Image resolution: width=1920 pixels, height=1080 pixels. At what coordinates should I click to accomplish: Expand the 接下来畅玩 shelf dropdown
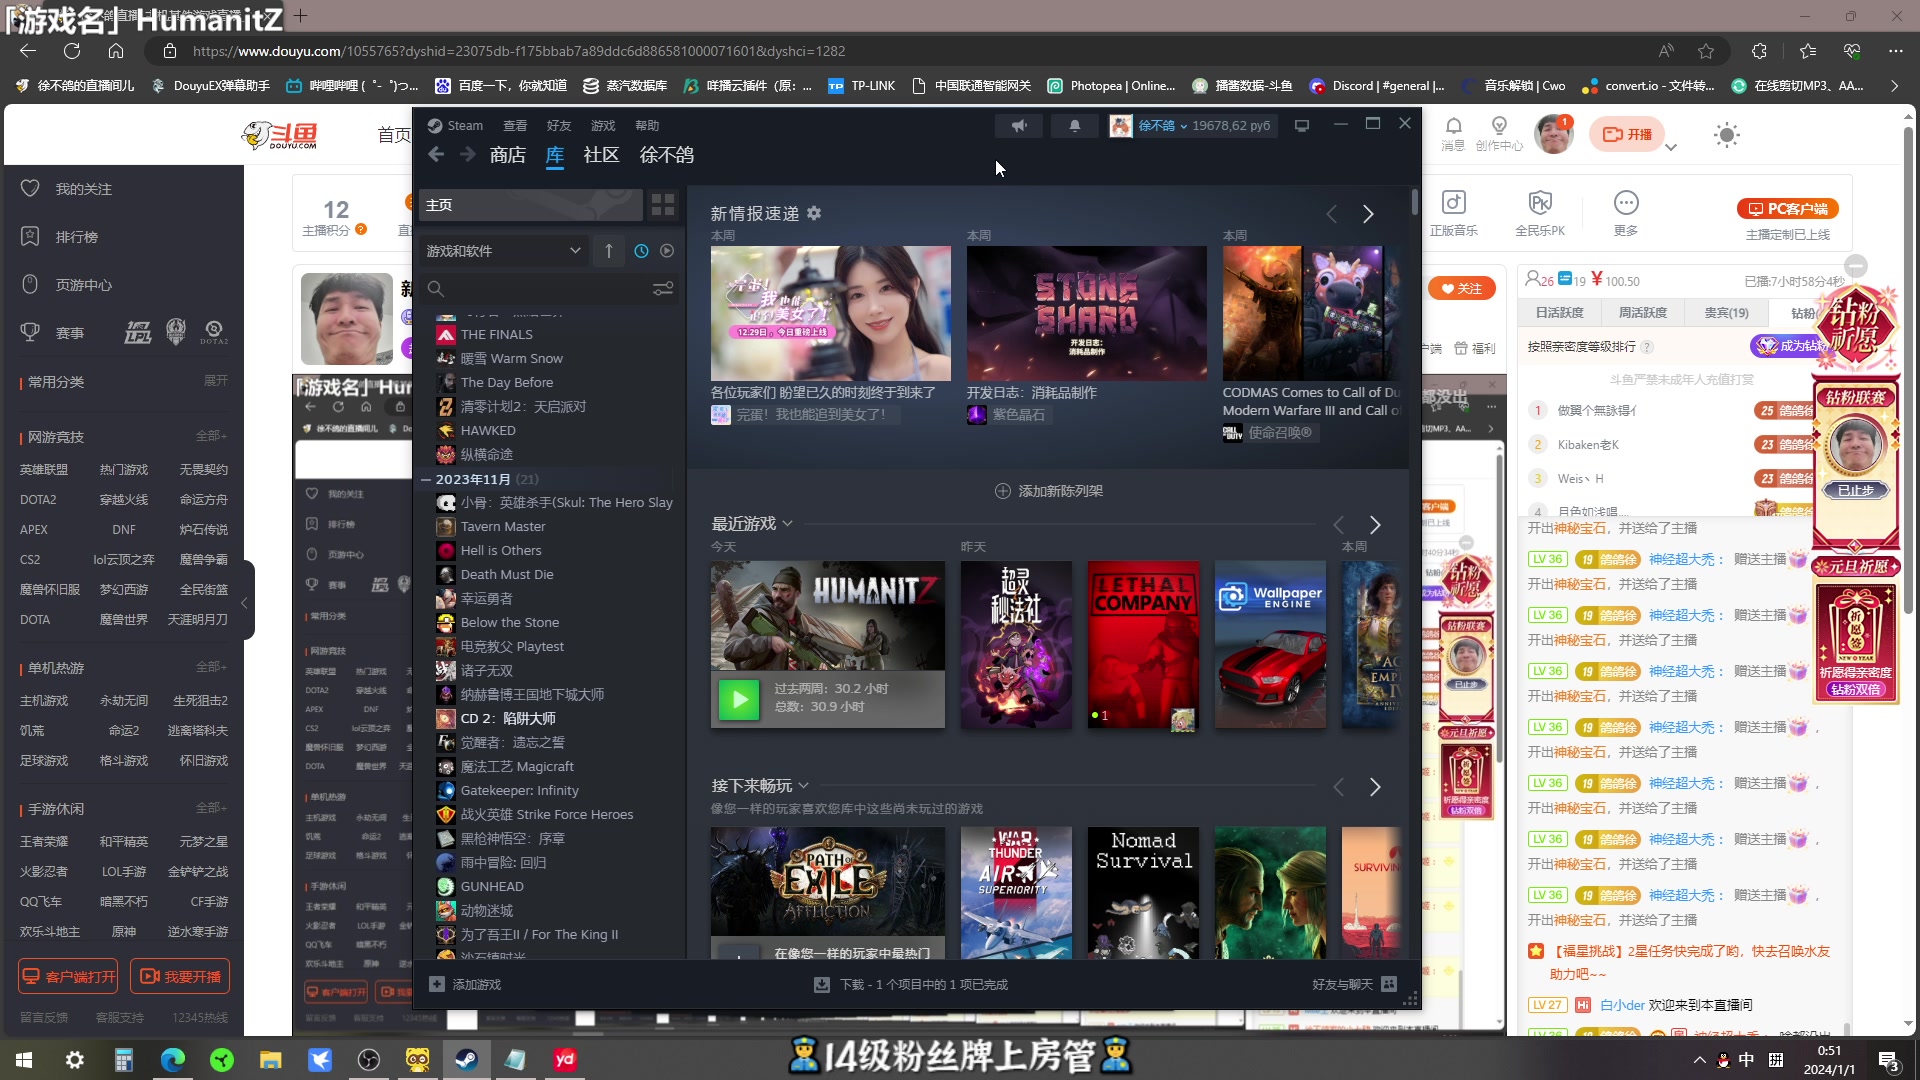click(804, 785)
